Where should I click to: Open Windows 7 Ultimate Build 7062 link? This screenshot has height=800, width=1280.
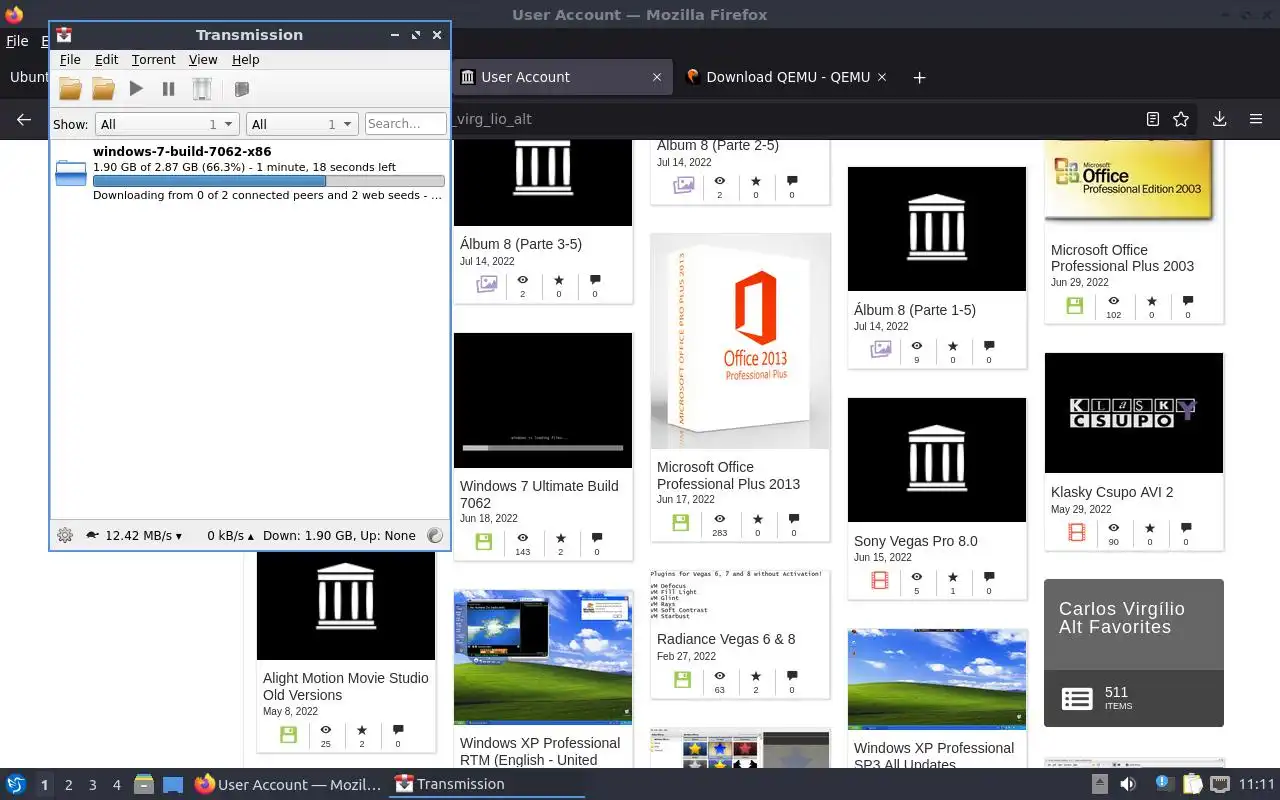[539, 494]
